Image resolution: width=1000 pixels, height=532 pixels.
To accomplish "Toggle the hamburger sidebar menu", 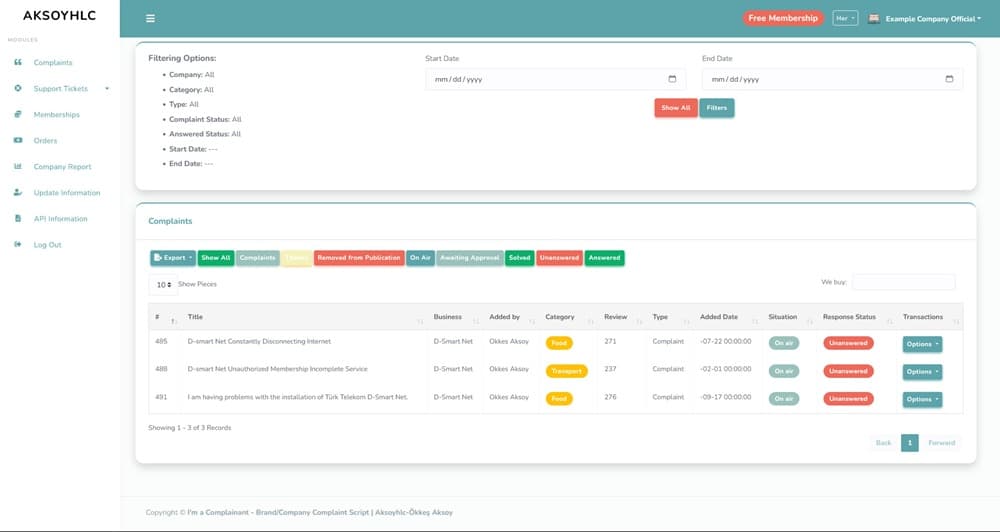I will 150,18.
